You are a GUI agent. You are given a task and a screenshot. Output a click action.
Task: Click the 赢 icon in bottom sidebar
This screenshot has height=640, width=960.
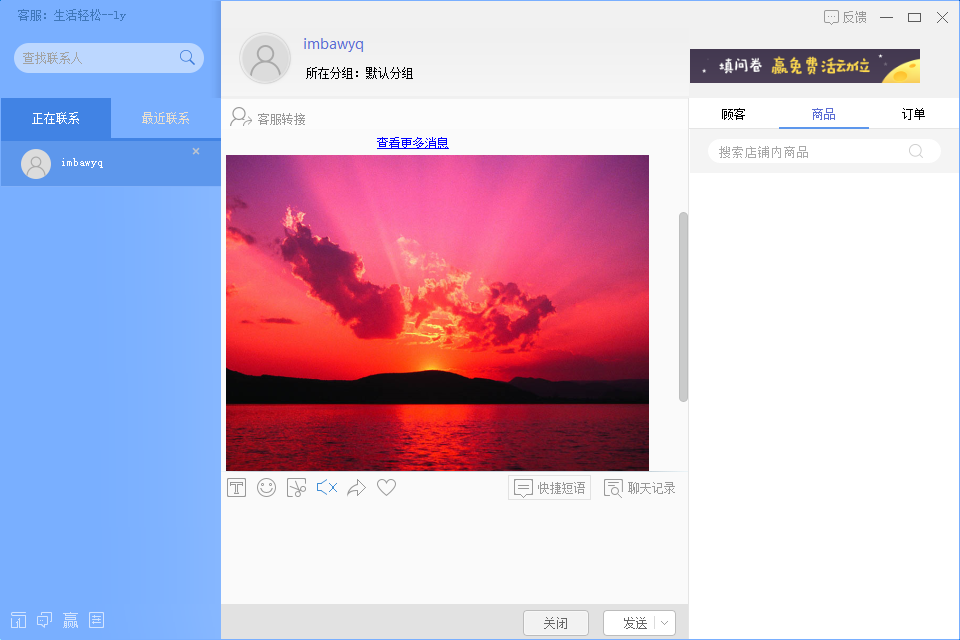pyautogui.click(x=70, y=619)
